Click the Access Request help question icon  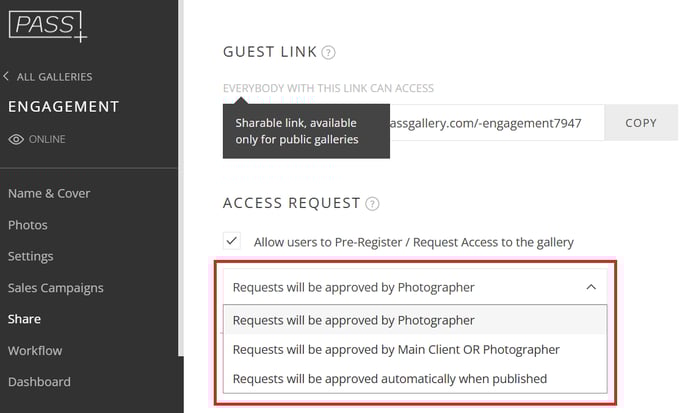372,204
